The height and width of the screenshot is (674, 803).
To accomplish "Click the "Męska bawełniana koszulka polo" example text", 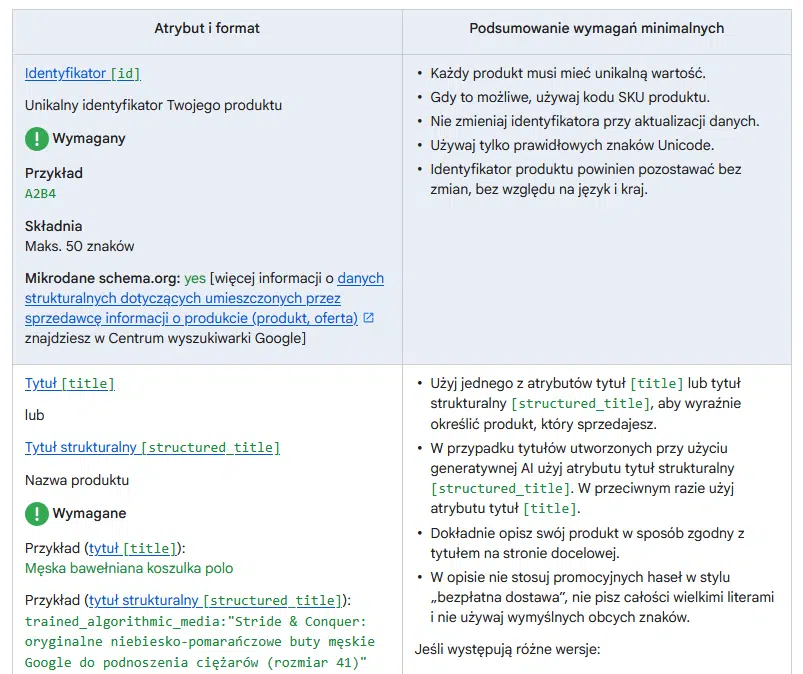I will pyautogui.click(x=129, y=568).
